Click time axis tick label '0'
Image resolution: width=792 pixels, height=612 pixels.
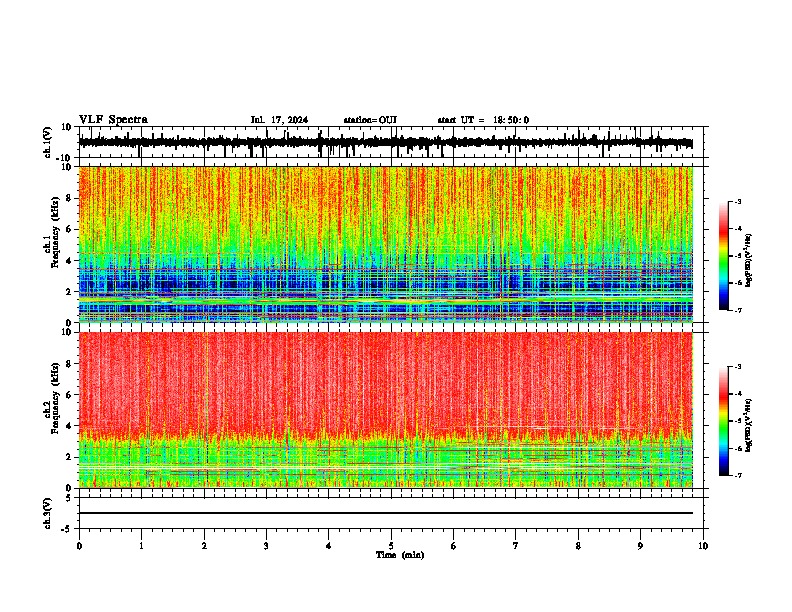click(x=79, y=546)
